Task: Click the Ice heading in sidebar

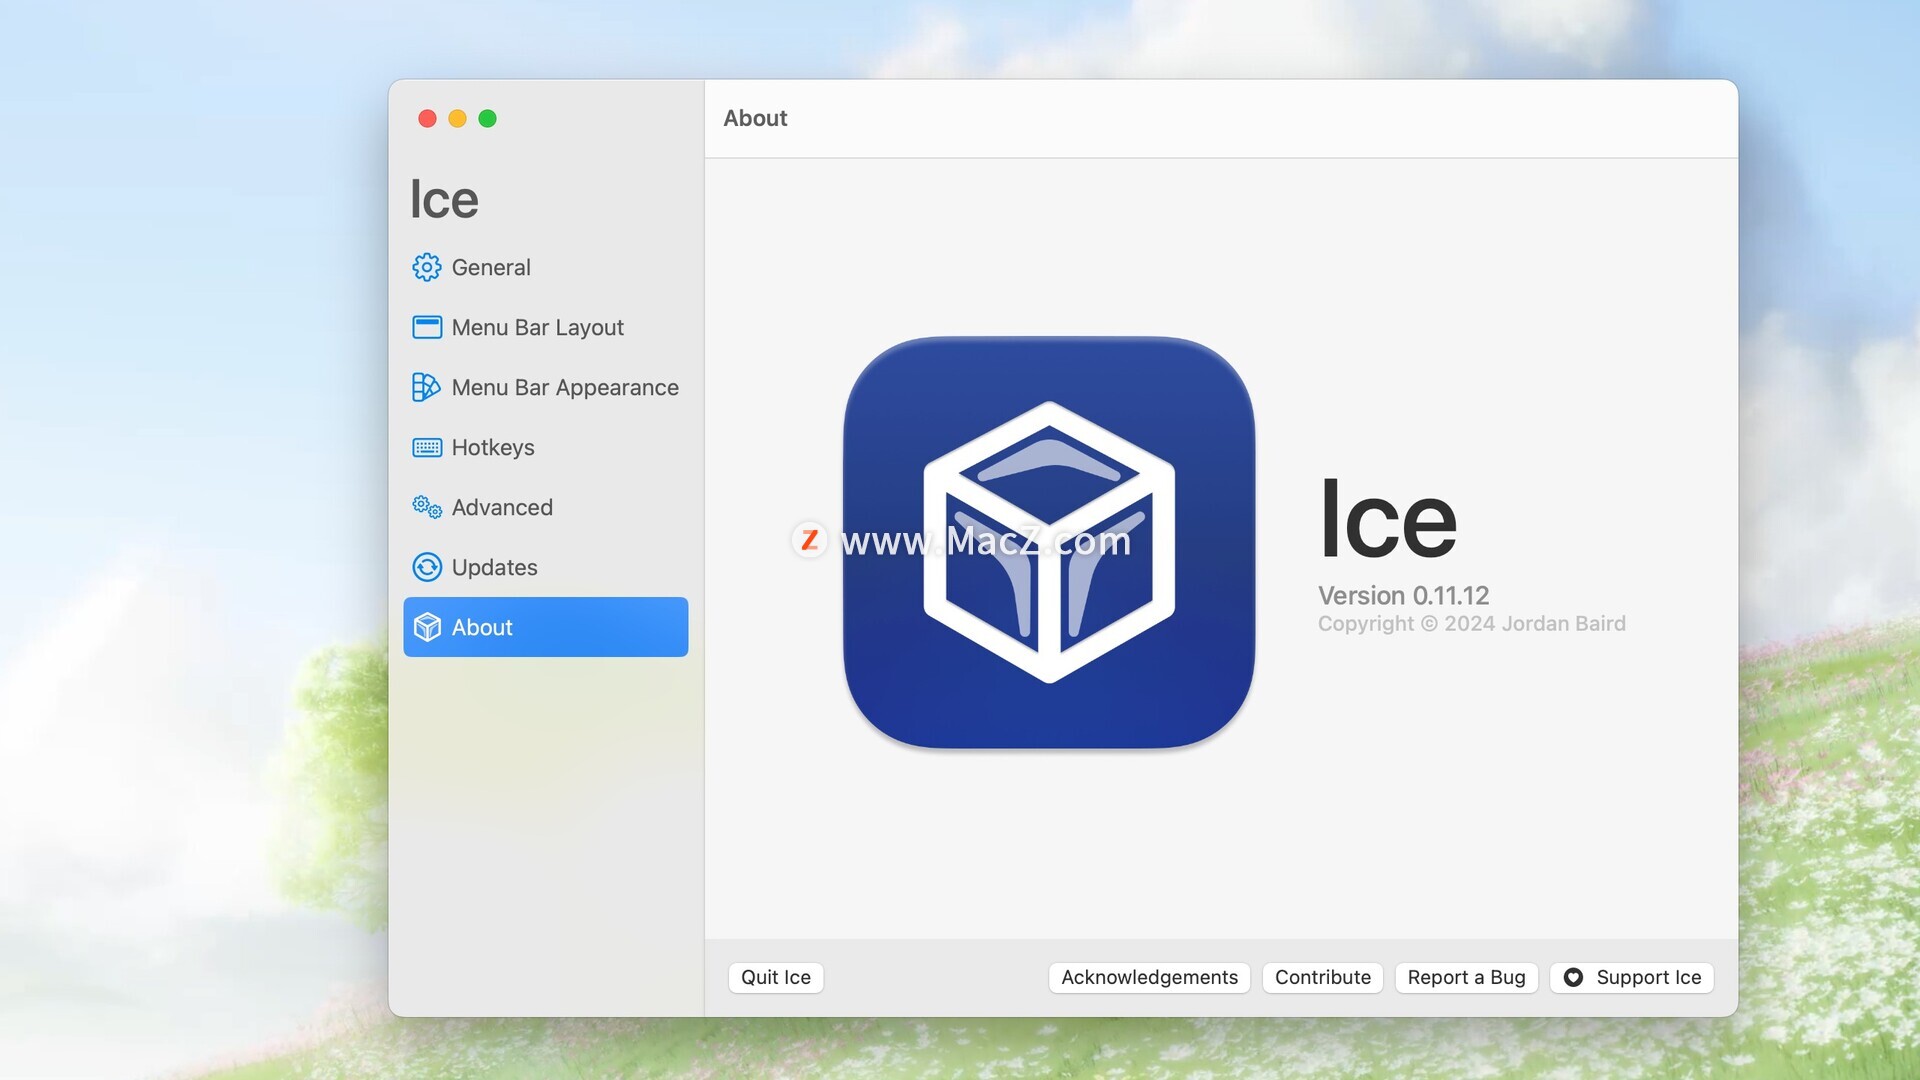Action: 444,199
